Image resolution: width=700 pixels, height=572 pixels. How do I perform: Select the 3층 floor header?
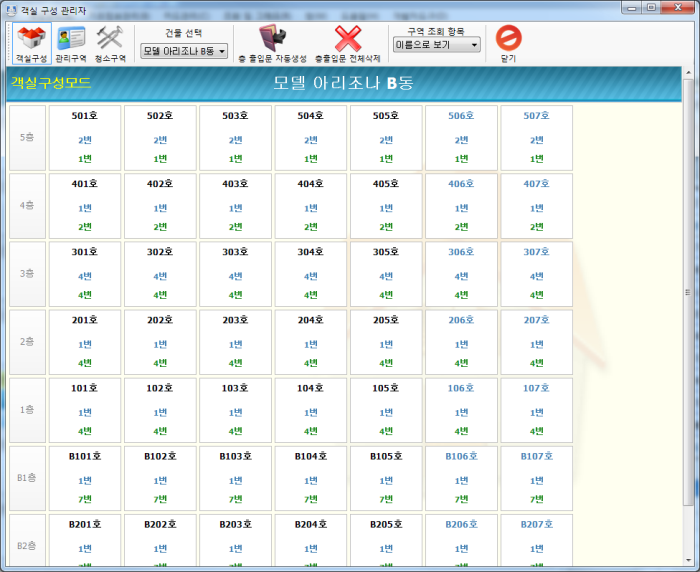coord(27,274)
